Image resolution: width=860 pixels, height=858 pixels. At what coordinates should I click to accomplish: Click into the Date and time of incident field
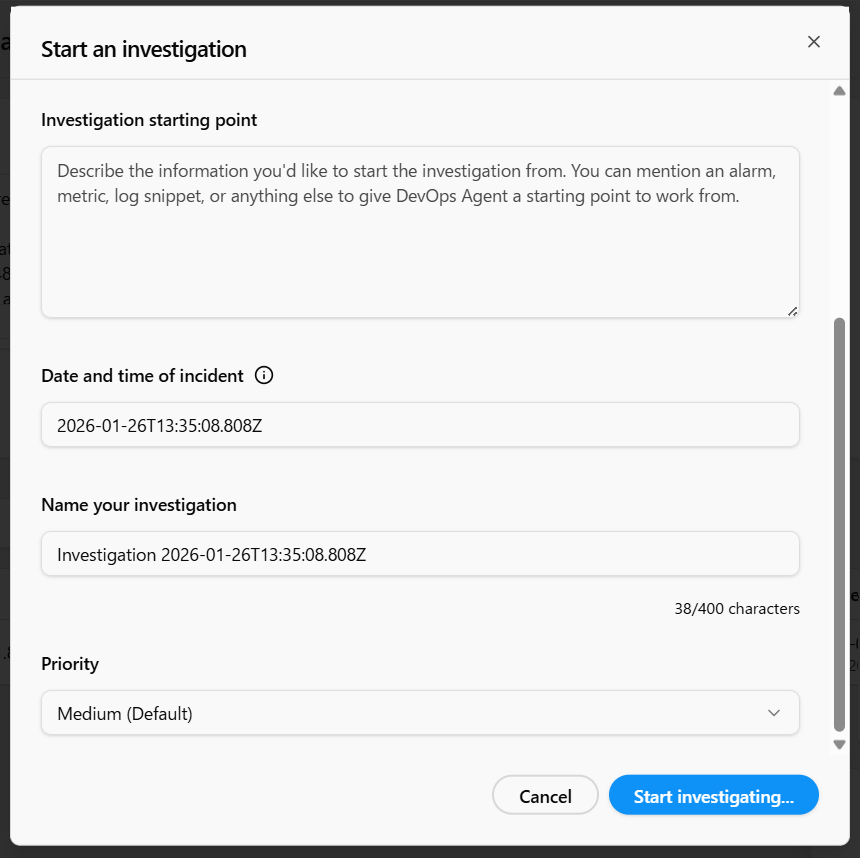pyautogui.click(x=420, y=425)
